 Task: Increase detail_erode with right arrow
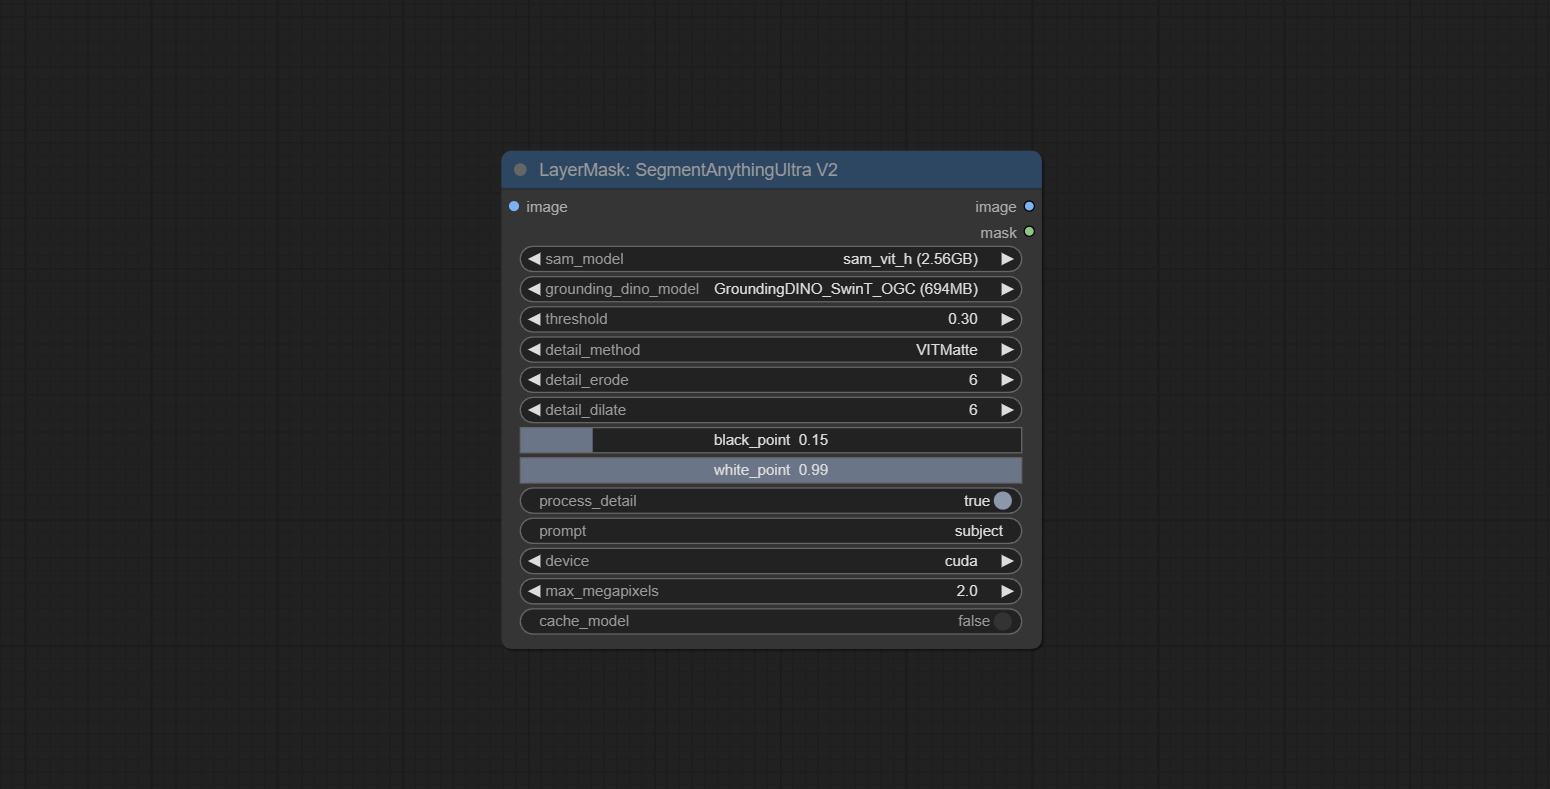tap(1007, 380)
